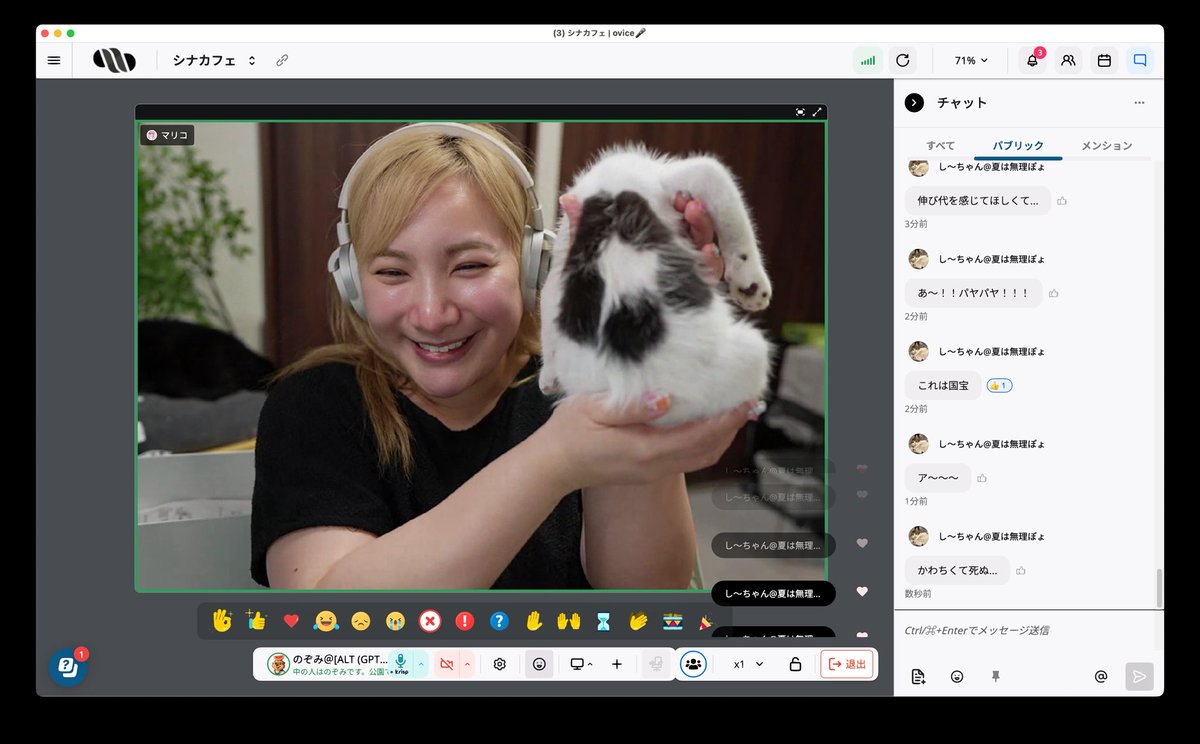The height and width of the screenshot is (744, 1200).
Task: Send the red exclamation mark reaction
Action: pyautogui.click(x=464, y=621)
